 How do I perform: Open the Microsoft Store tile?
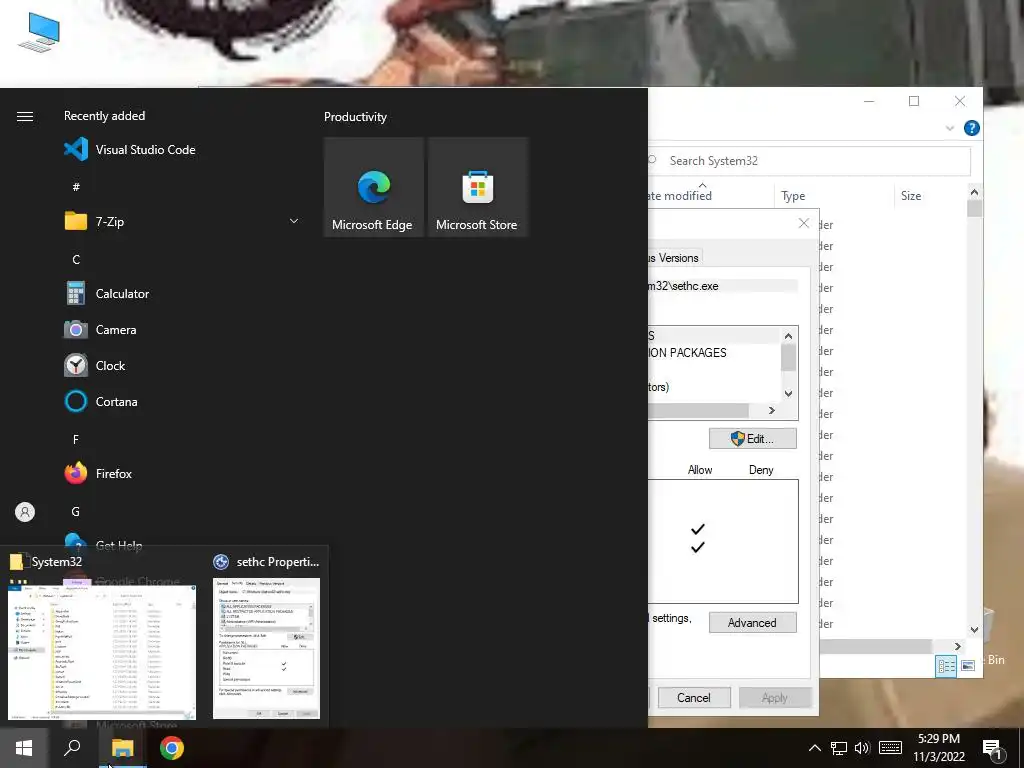point(477,187)
